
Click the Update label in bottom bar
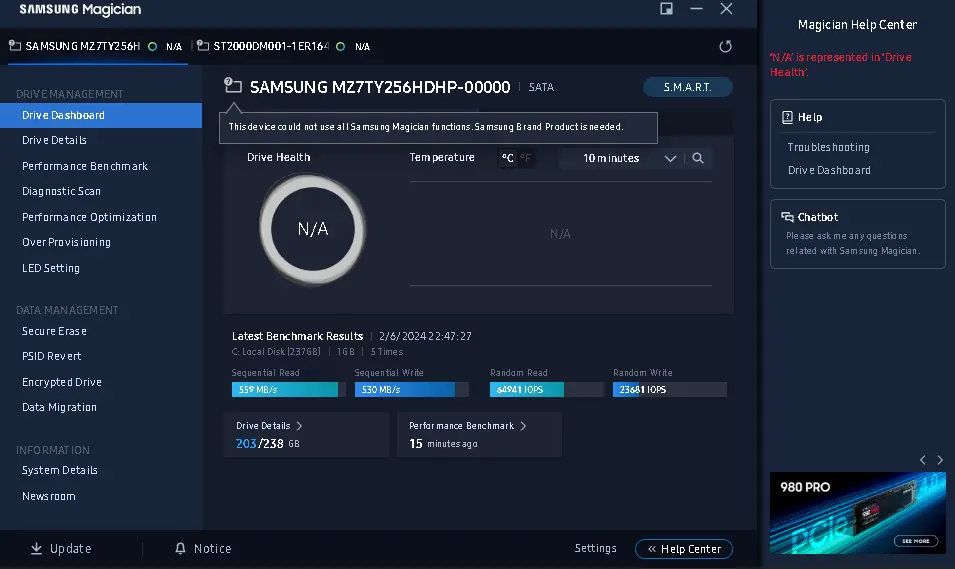pyautogui.click(x=71, y=548)
